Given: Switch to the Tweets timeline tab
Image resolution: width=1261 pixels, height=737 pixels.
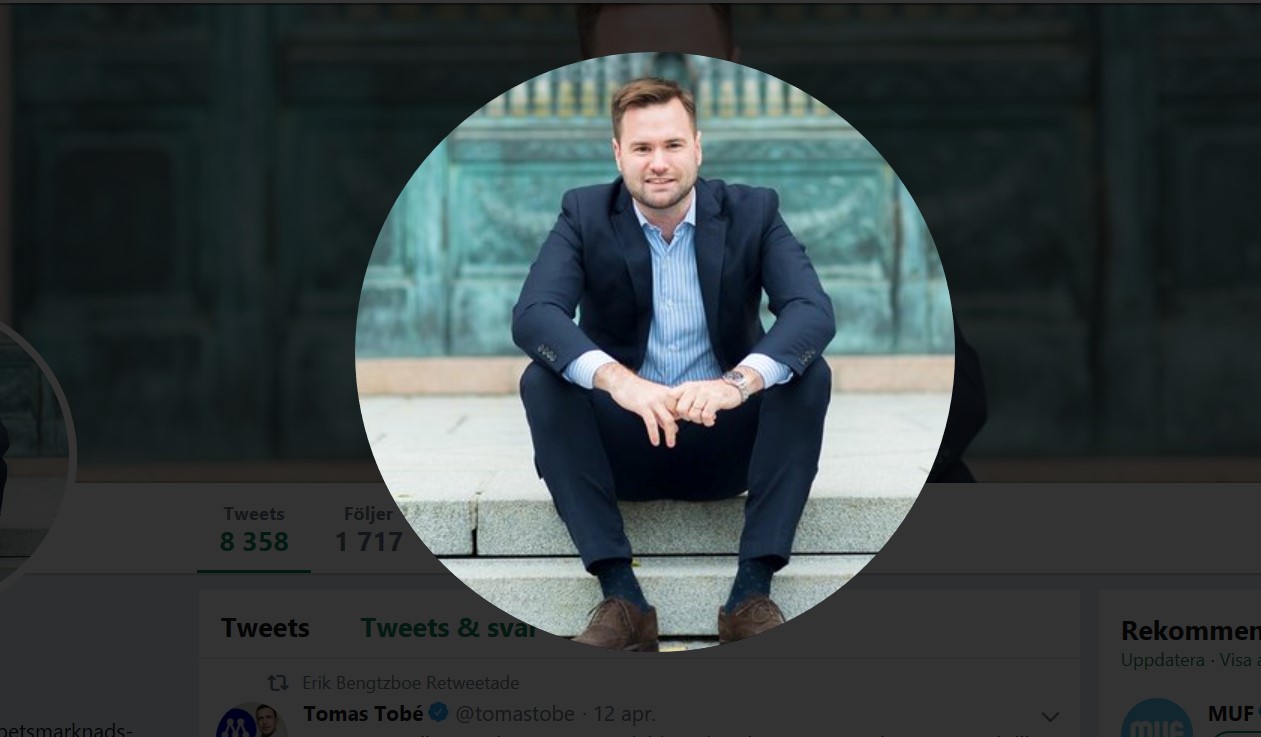Looking at the screenshot, I should pyautogui.click(x=265, y=628).
